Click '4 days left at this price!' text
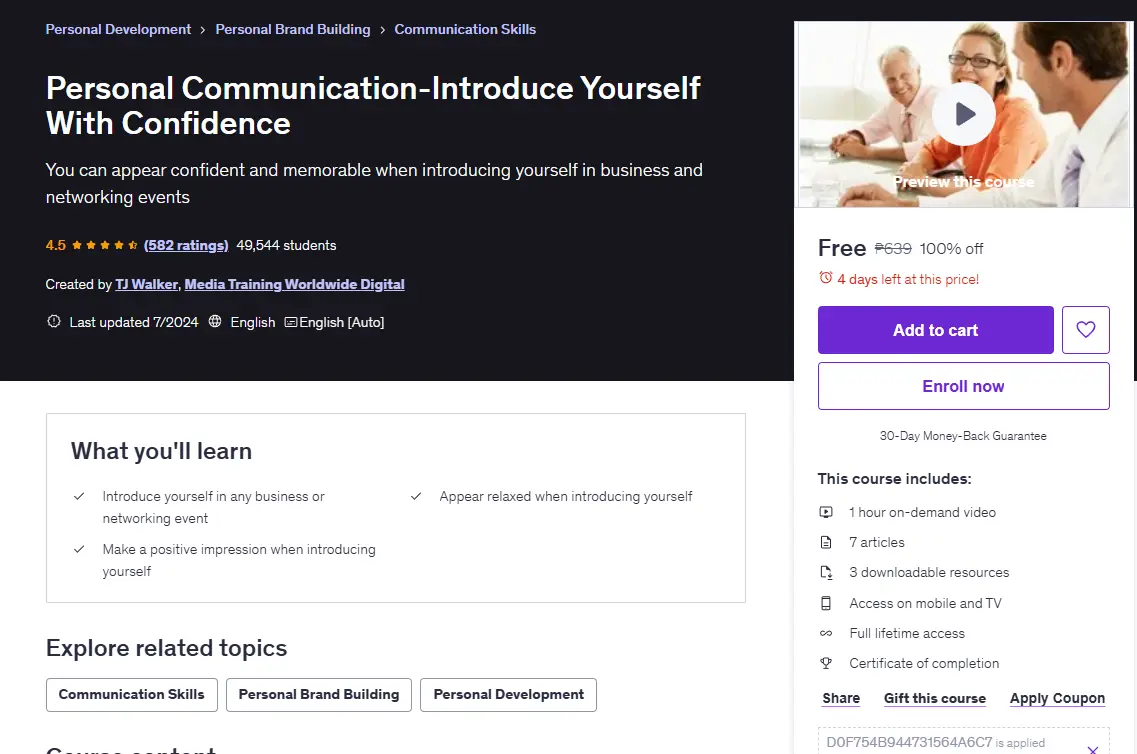1137x754 pixels. pos(908,279)
